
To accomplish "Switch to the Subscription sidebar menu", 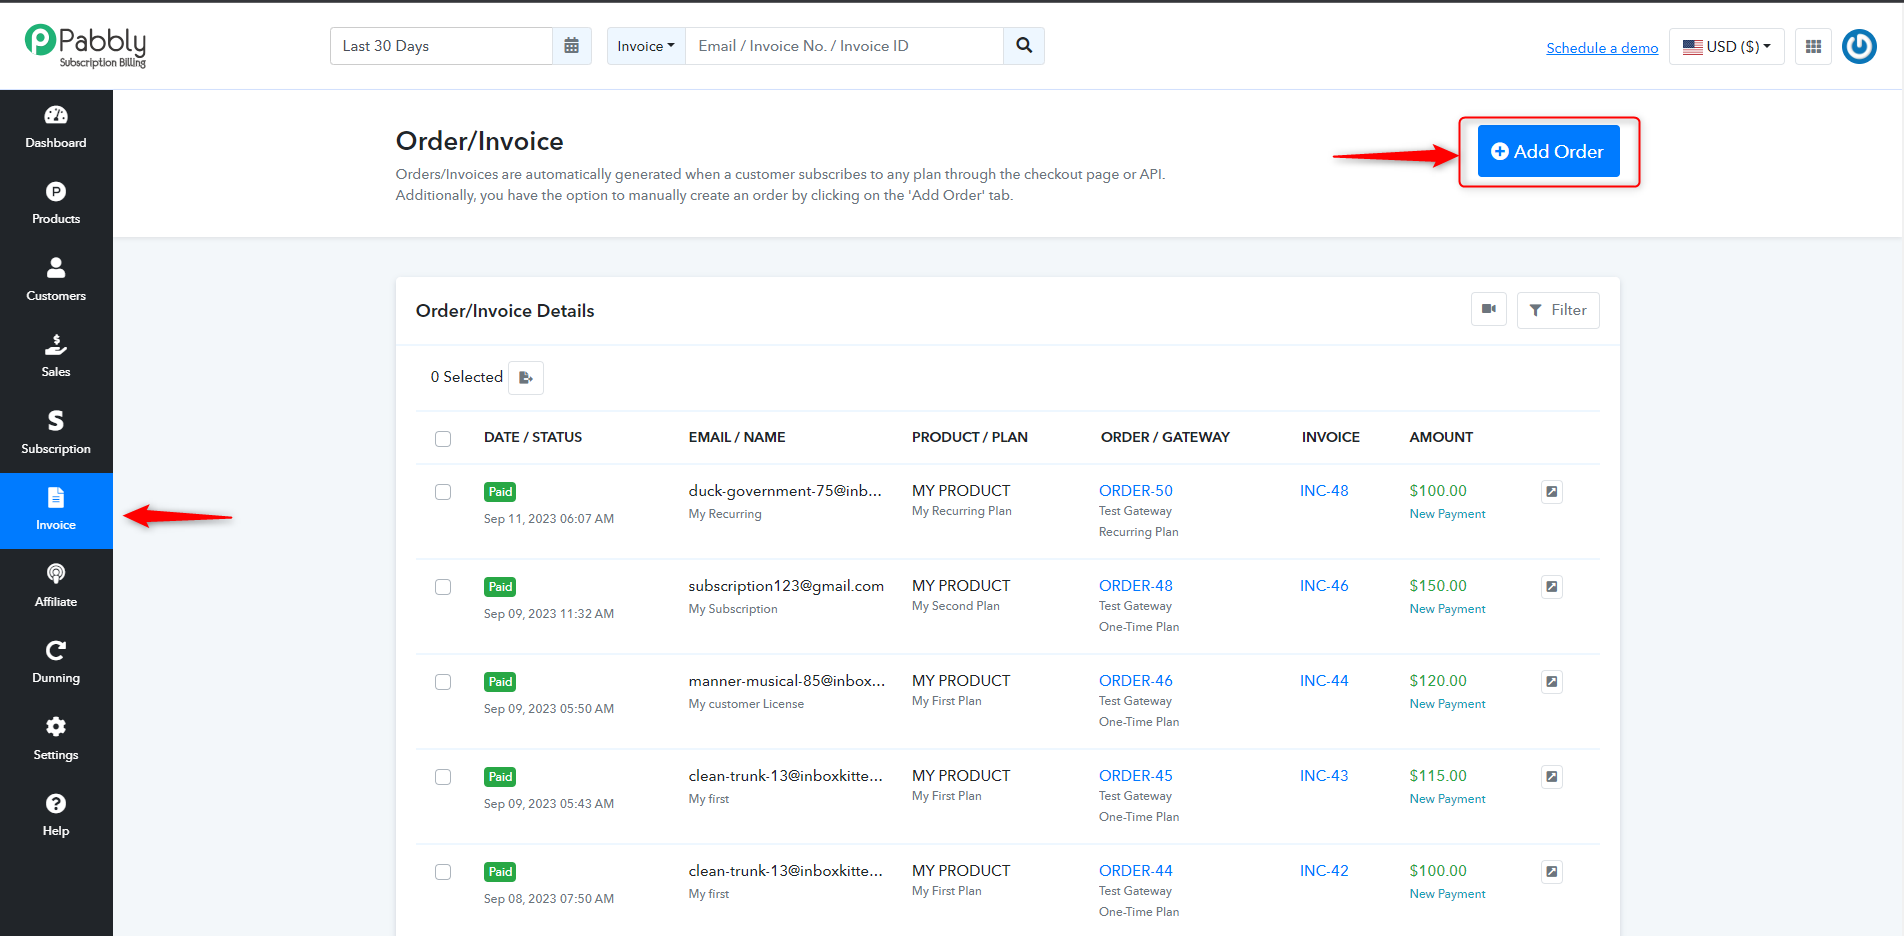I will [x=56, y=434].
